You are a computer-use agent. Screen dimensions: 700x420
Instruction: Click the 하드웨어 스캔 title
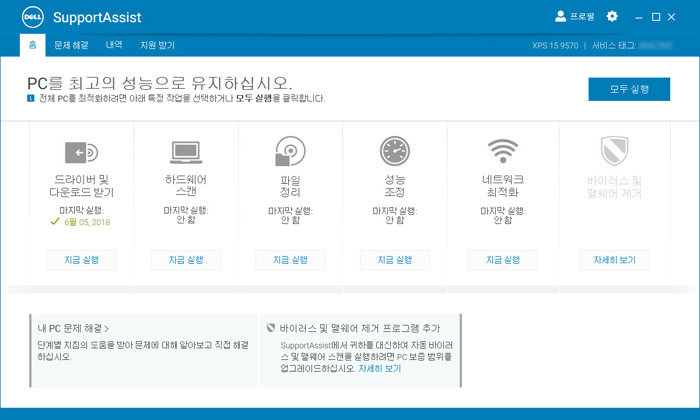tap(186, 186)
